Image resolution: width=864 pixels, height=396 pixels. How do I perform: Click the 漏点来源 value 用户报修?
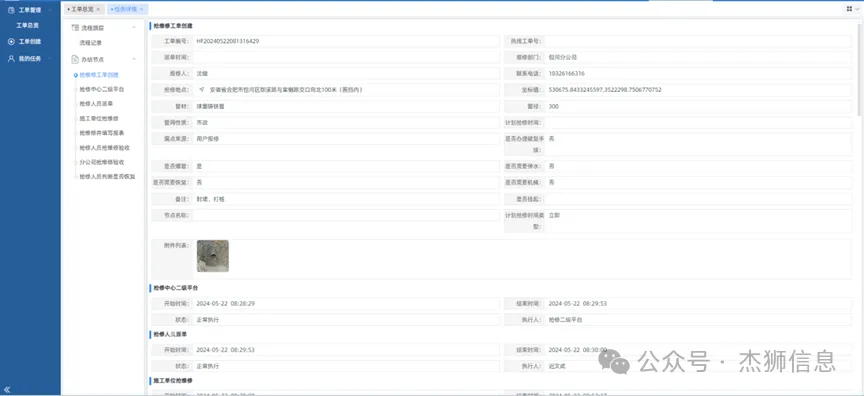[208, 139]
